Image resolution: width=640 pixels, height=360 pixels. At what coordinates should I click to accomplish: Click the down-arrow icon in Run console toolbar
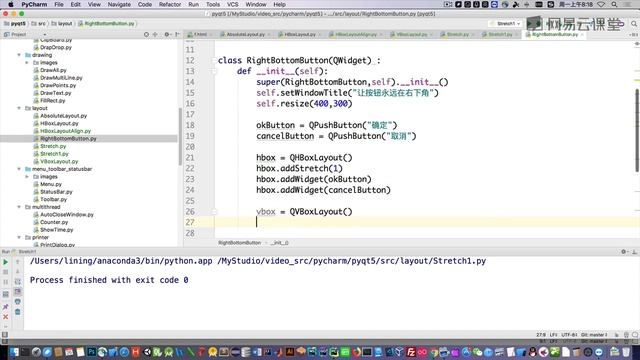click(18, 272)
